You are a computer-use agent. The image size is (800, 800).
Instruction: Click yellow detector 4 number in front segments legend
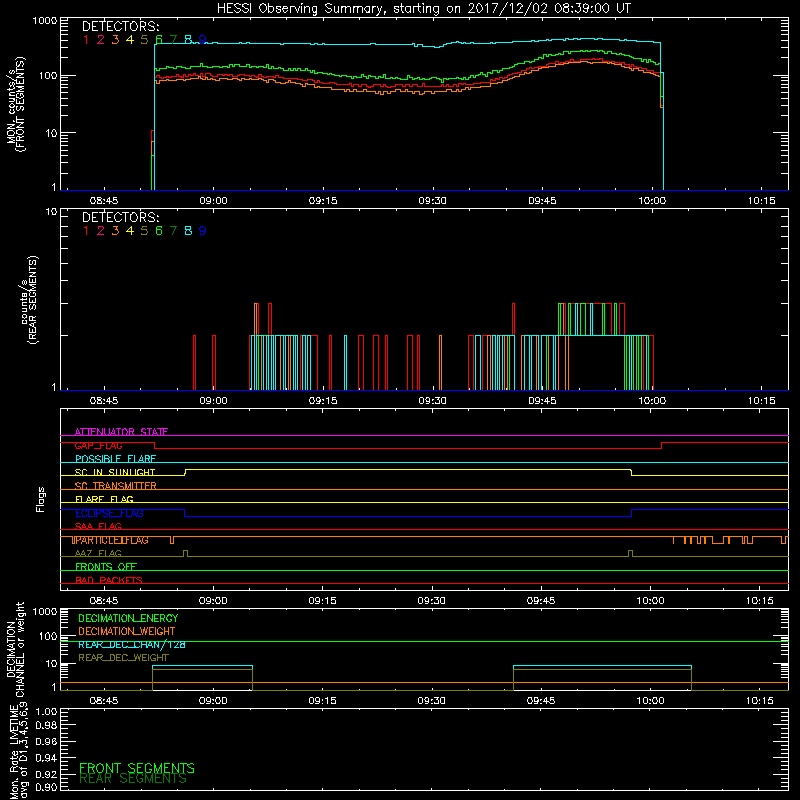click(x=130, y=40)
